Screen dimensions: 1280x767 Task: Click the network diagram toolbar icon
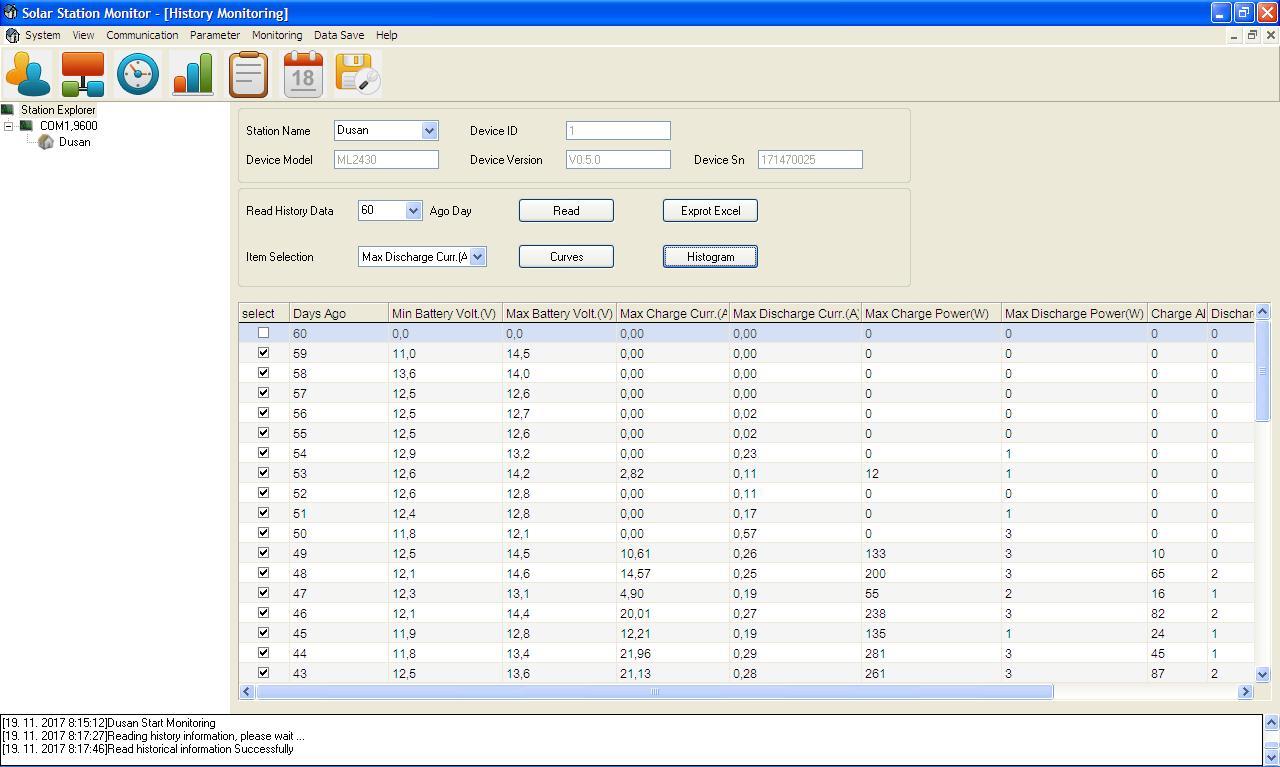(83, 75)
